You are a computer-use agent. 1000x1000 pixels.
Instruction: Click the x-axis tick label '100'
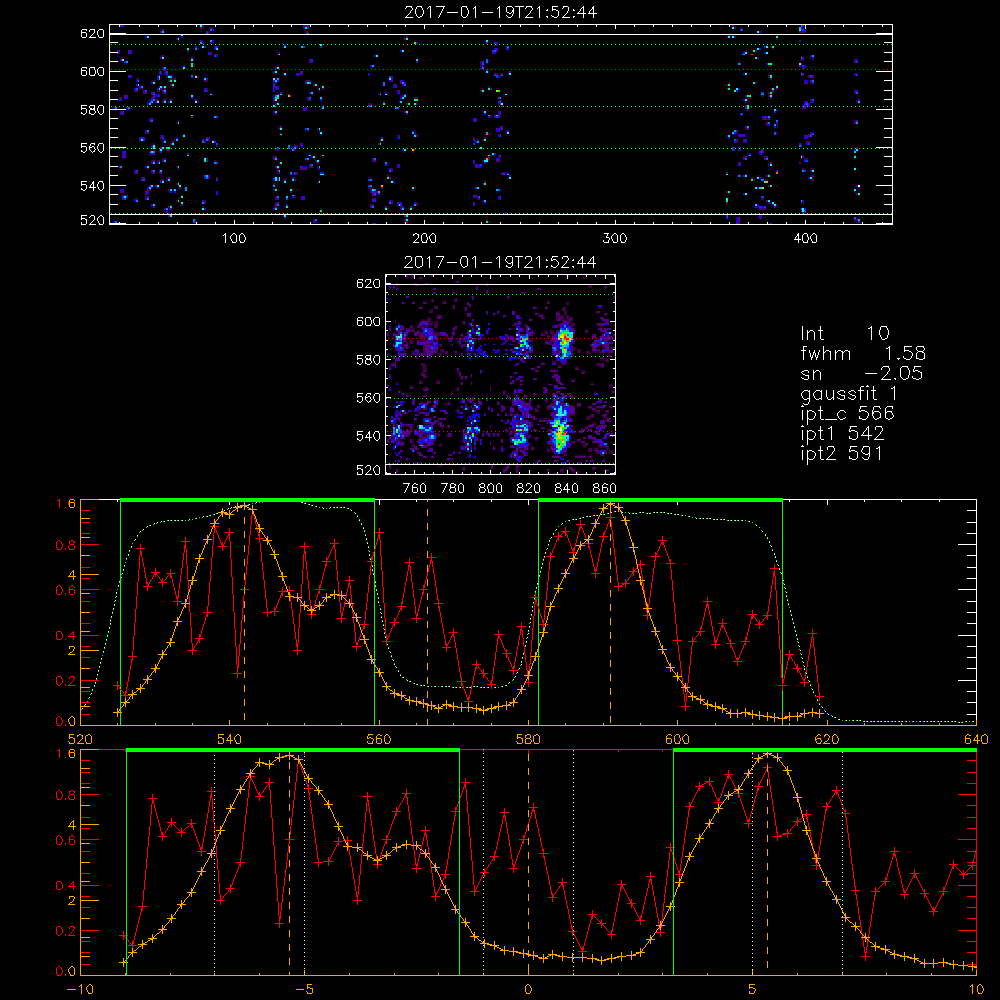coord(234,239)
